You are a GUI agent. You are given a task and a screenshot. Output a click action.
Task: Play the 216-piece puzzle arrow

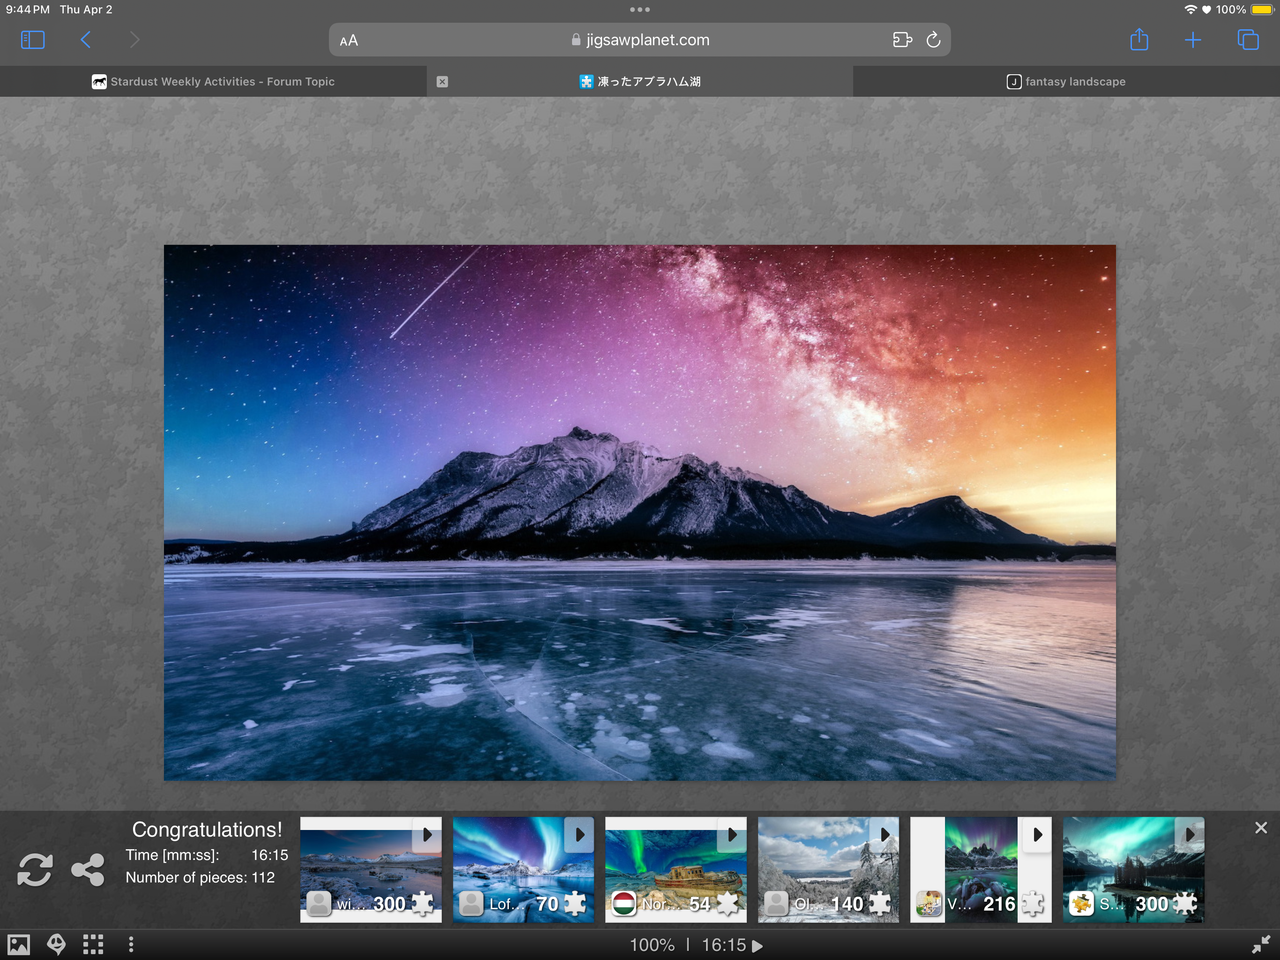coord(1037,835)
